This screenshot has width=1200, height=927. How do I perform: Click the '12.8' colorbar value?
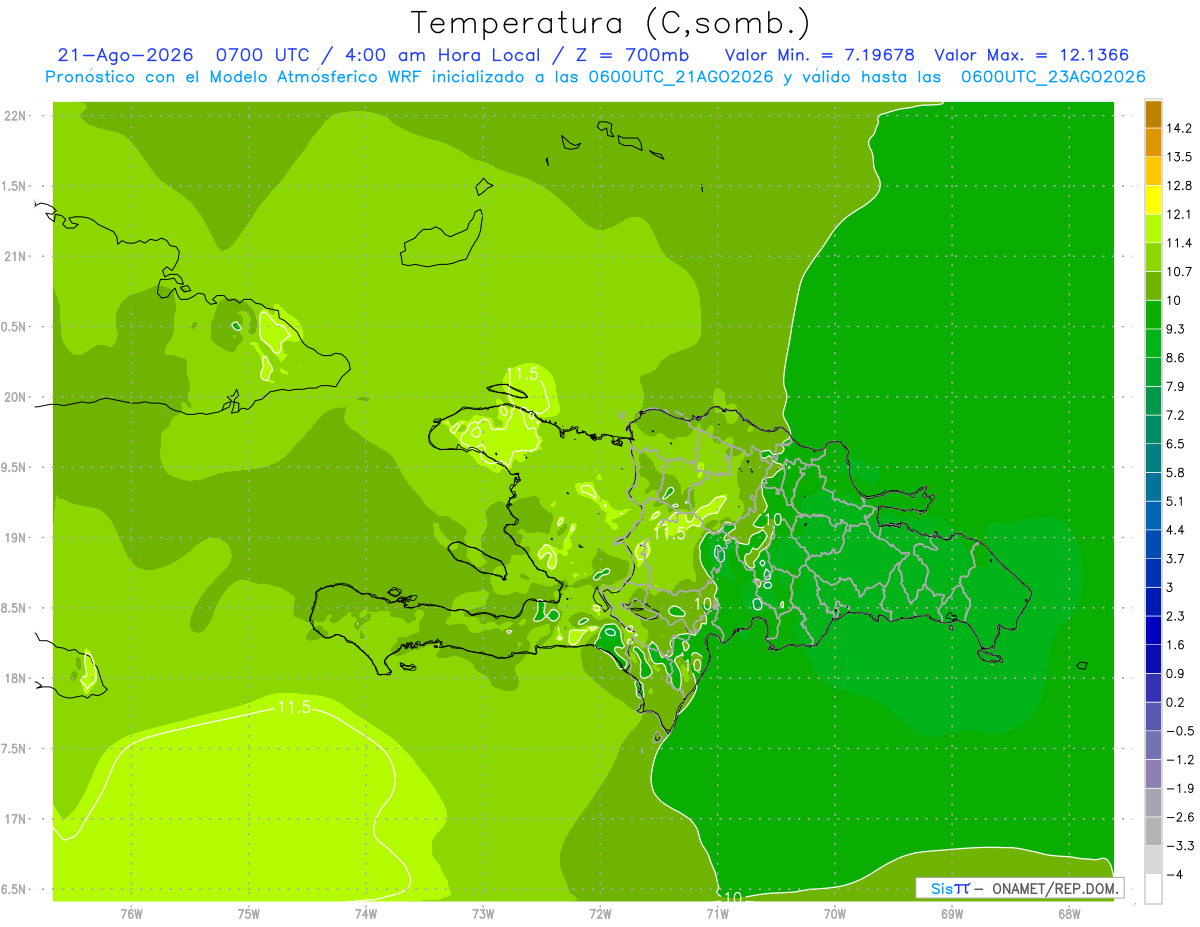click(1180, 186)
